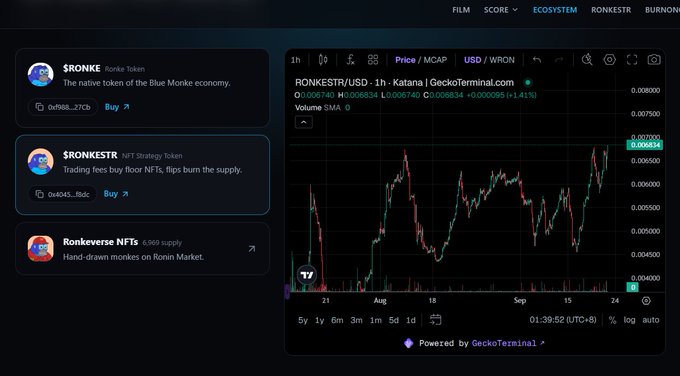This screenshot has width=680, height=376.
Task: Select USD as the quote currency
Action: click(472, 60)
